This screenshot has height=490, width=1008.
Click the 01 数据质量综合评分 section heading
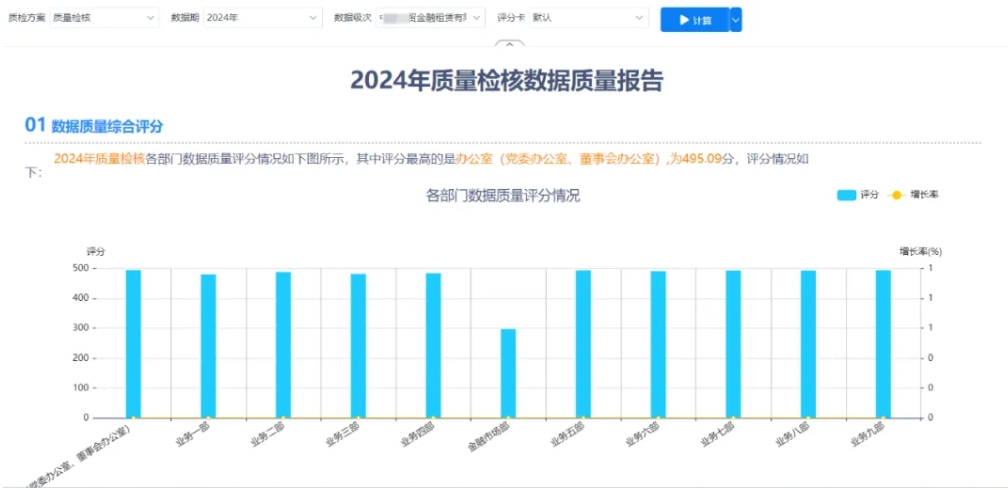tap(94, 126)
